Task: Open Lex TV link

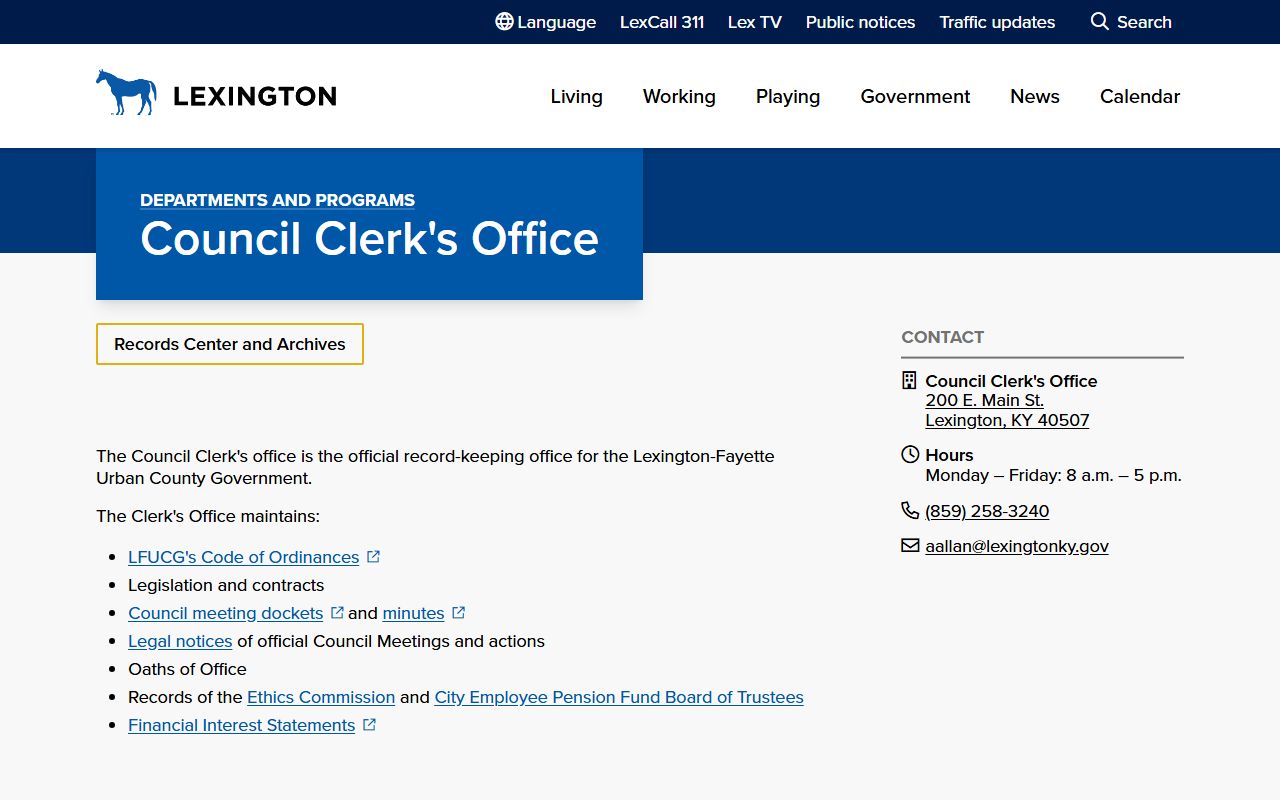Action: tap(755, 22)
